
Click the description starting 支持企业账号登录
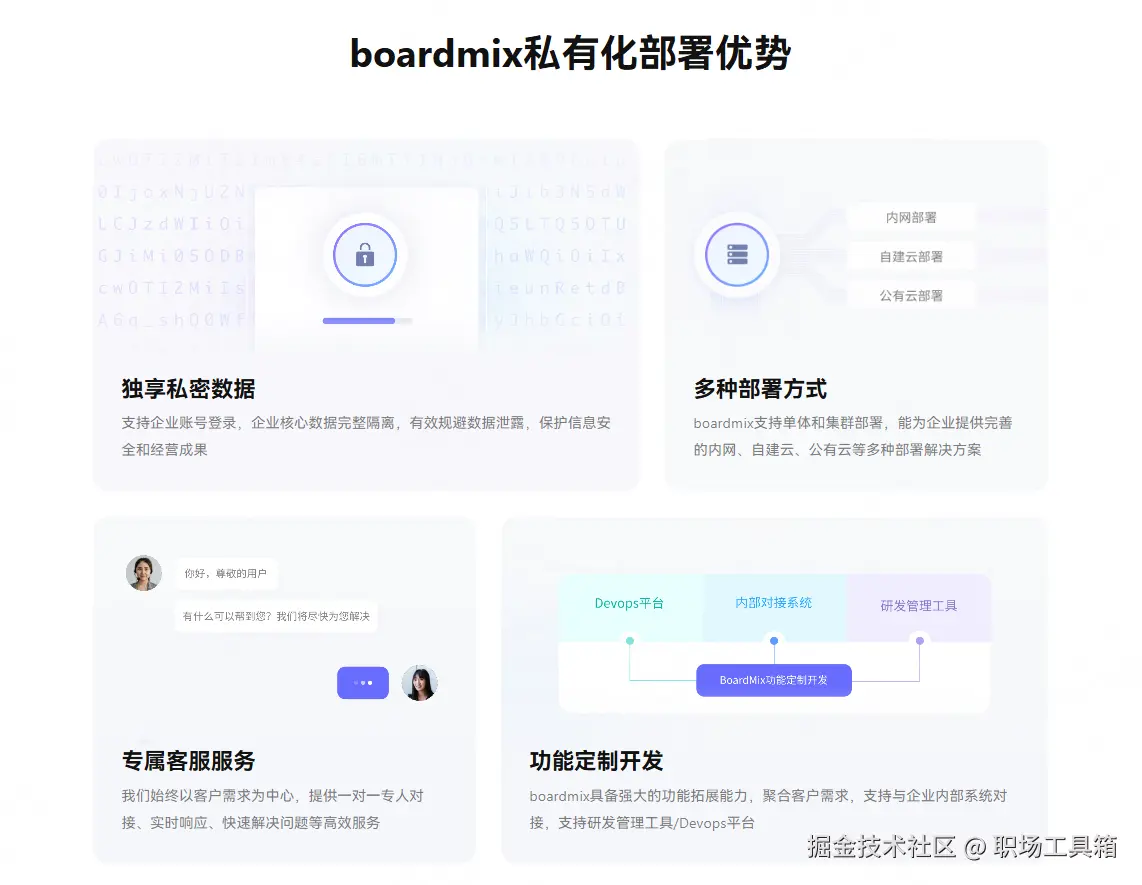pos(366,436)
